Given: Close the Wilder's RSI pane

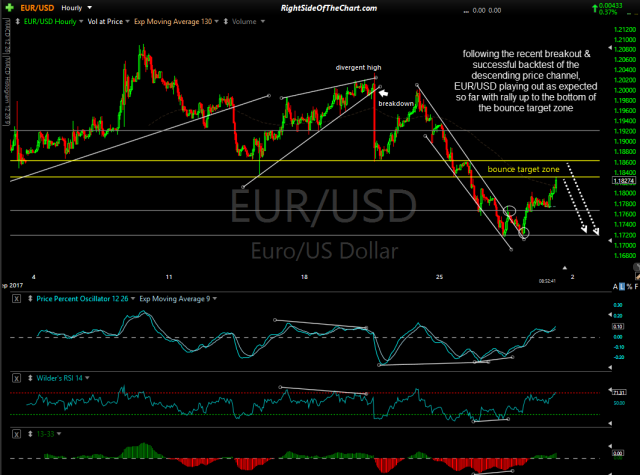Looking at the screenshot, I should pyautogui.click(x=16, y=378).
